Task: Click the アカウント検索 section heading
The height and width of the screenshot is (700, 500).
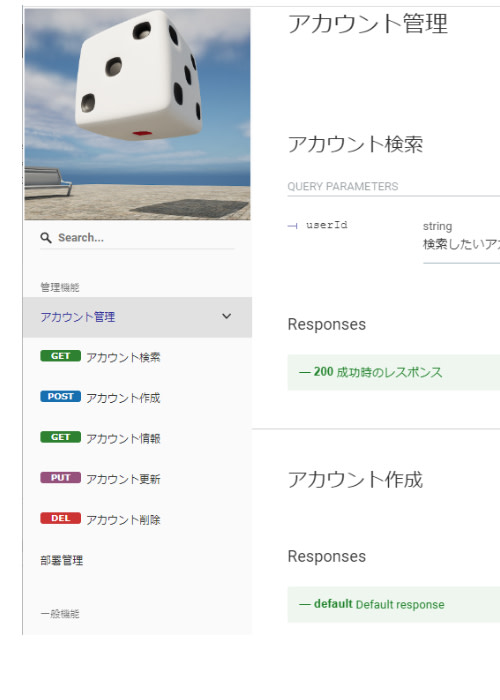Action: click(355, 144)
